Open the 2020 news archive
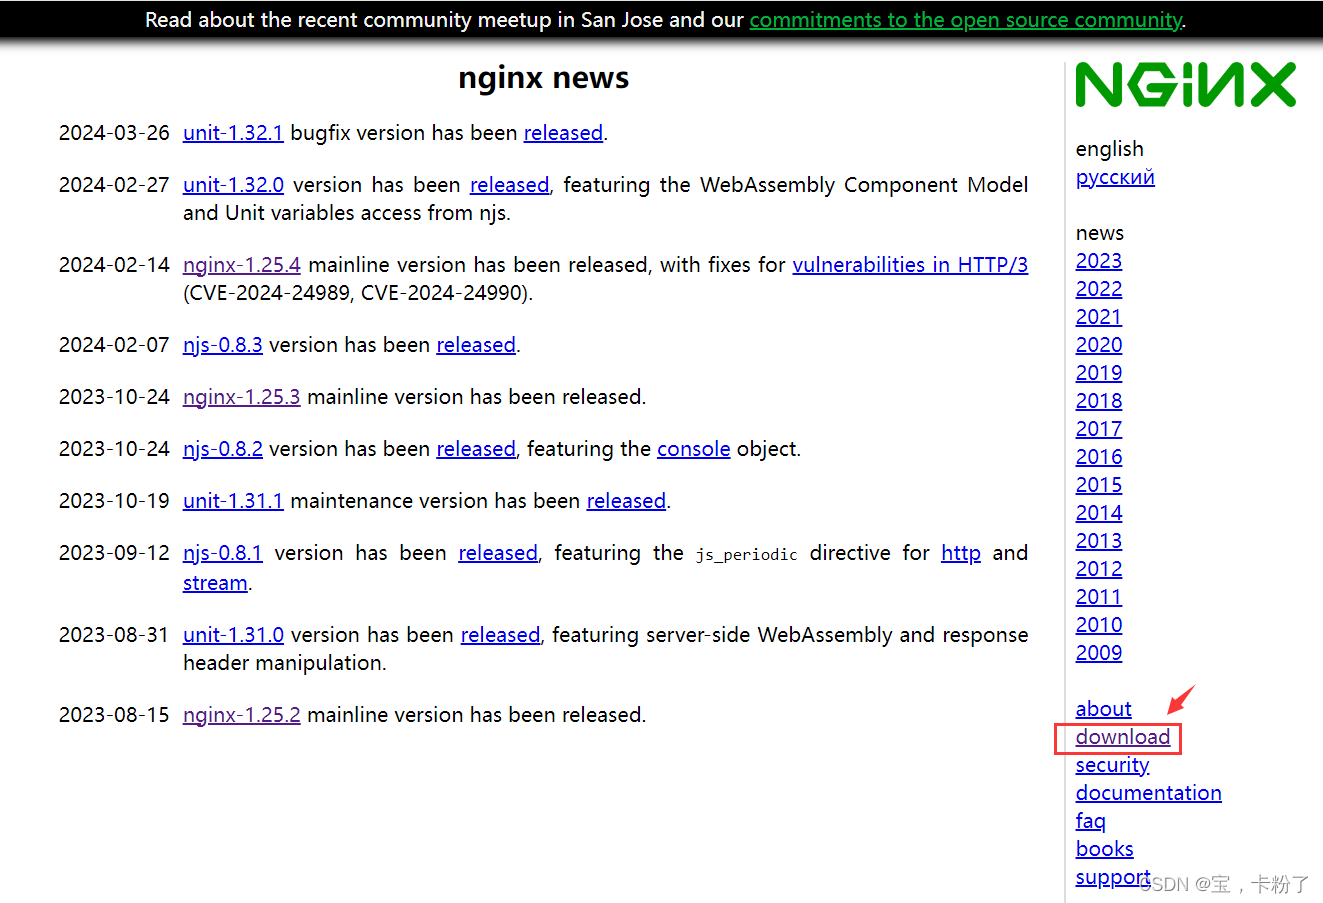1323x903 pixels. (1099, 345)
